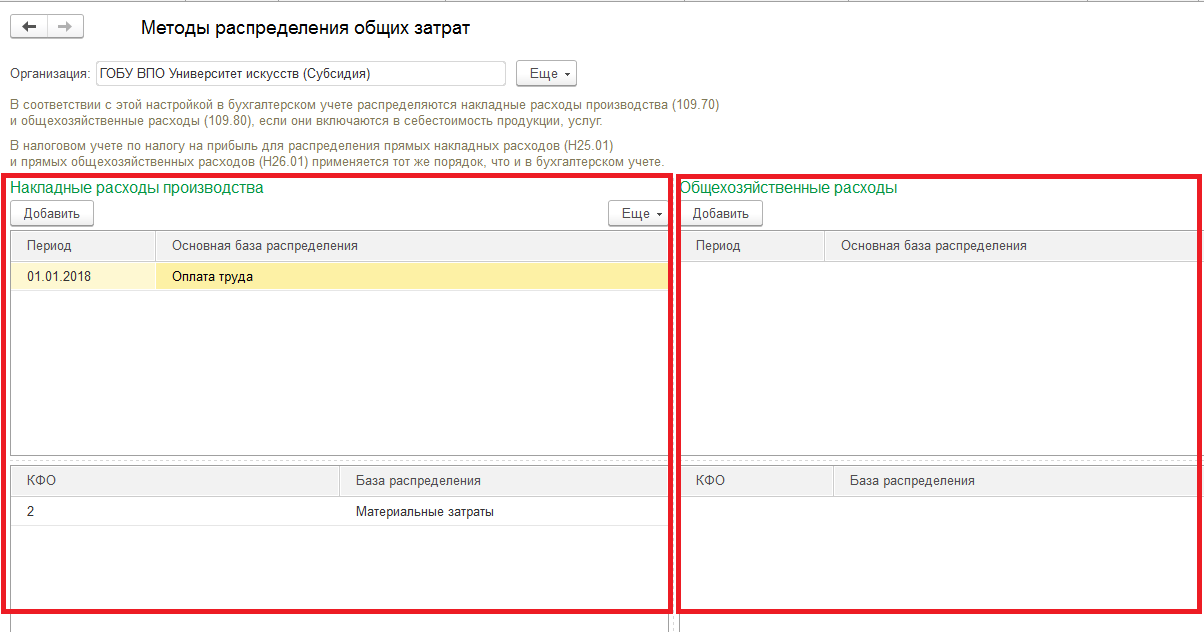This screenshot has height=632, width=1204.
Task: Click the back navigation arrow
Action: (29, 27)
